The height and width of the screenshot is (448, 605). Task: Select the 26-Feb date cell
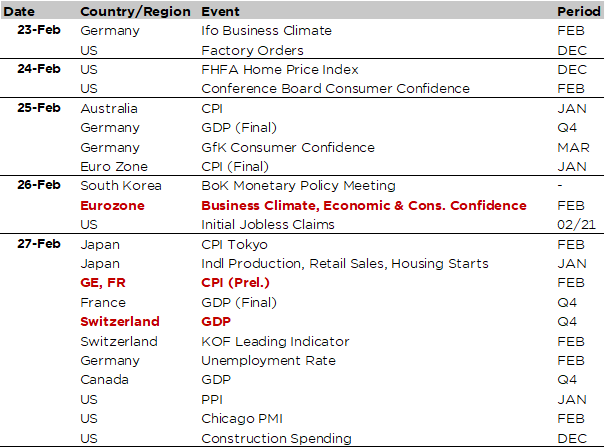coord(37,186)
